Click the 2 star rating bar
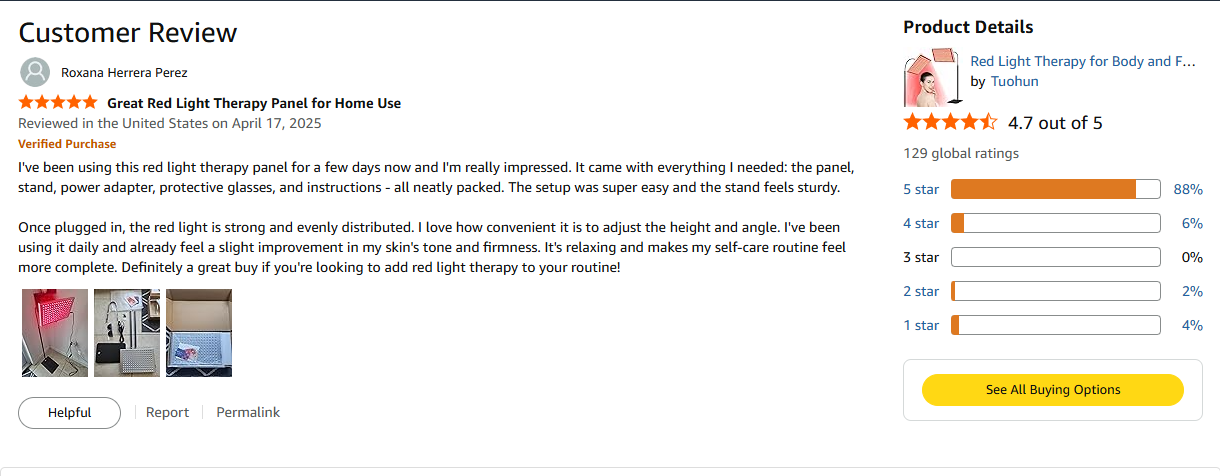 click(x=1055, y=291)
